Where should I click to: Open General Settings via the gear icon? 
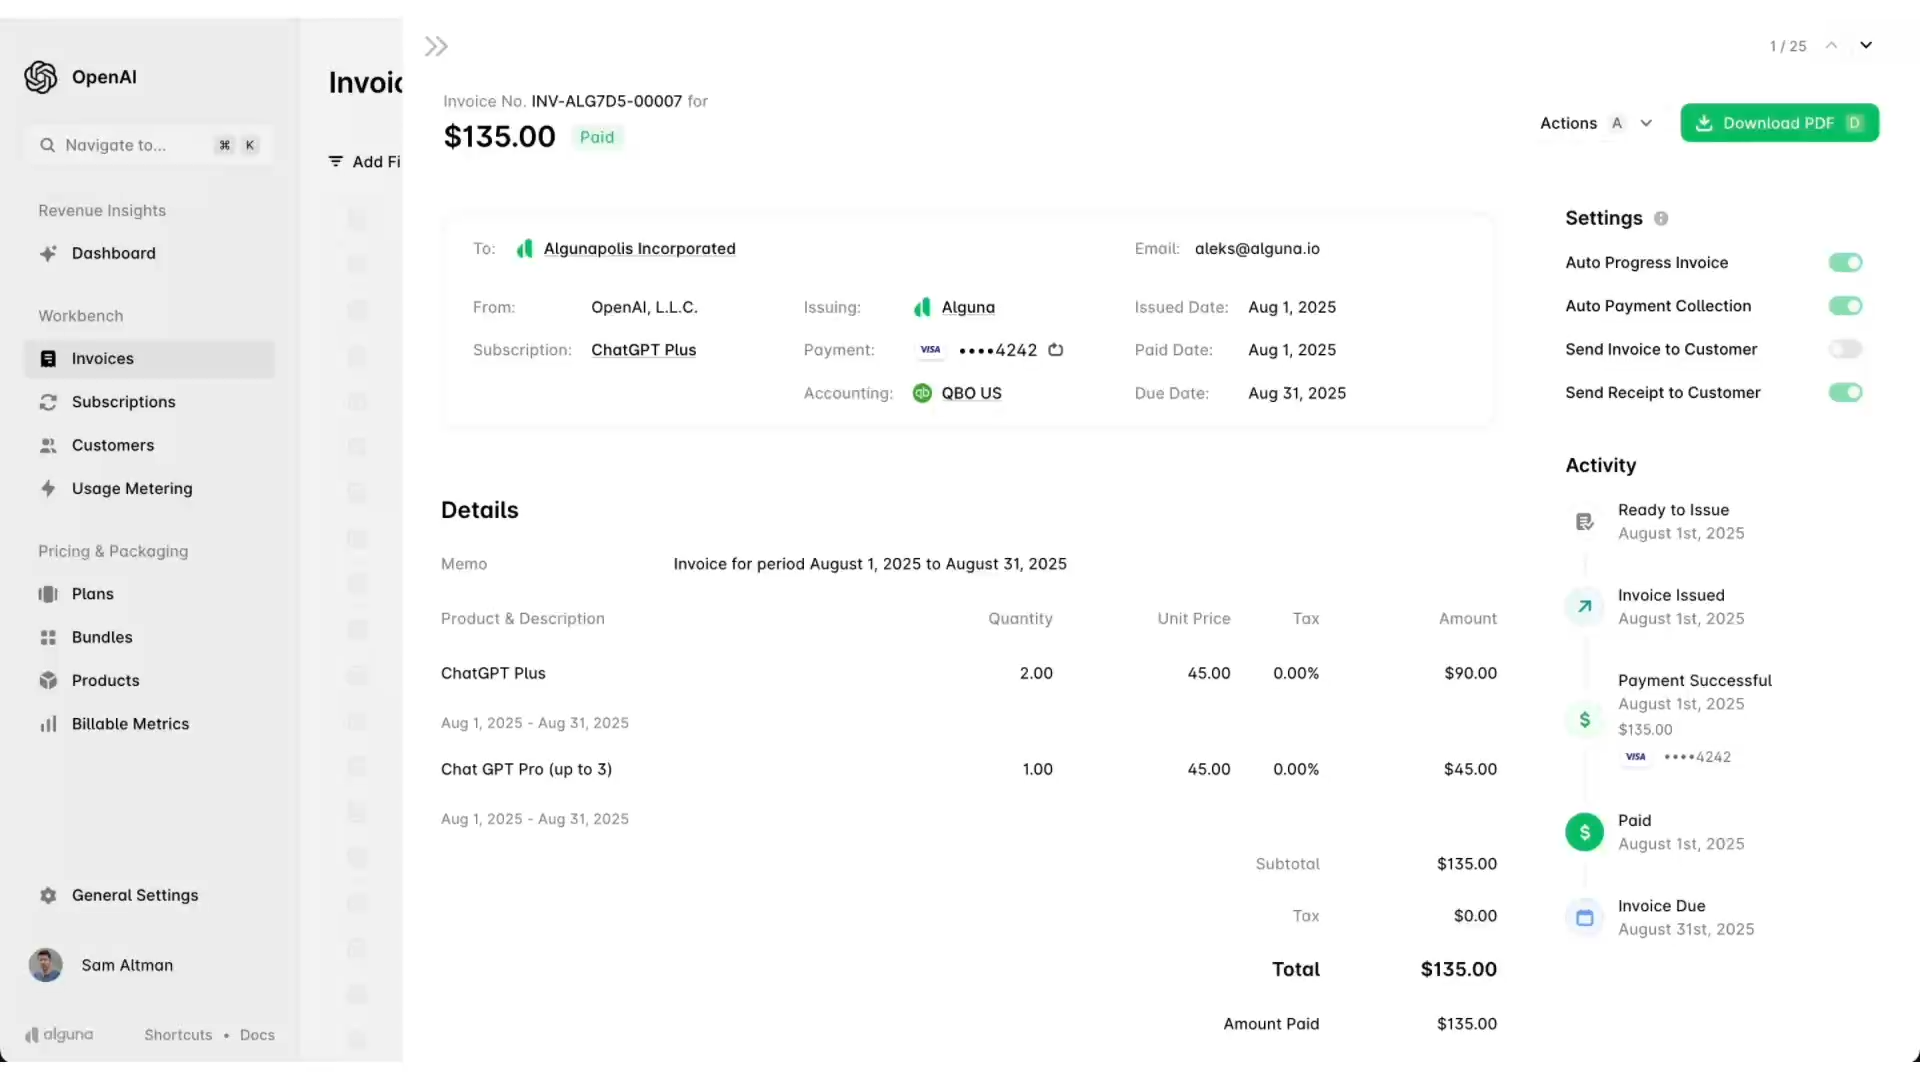pyautogui.click(x=46, y=895)
